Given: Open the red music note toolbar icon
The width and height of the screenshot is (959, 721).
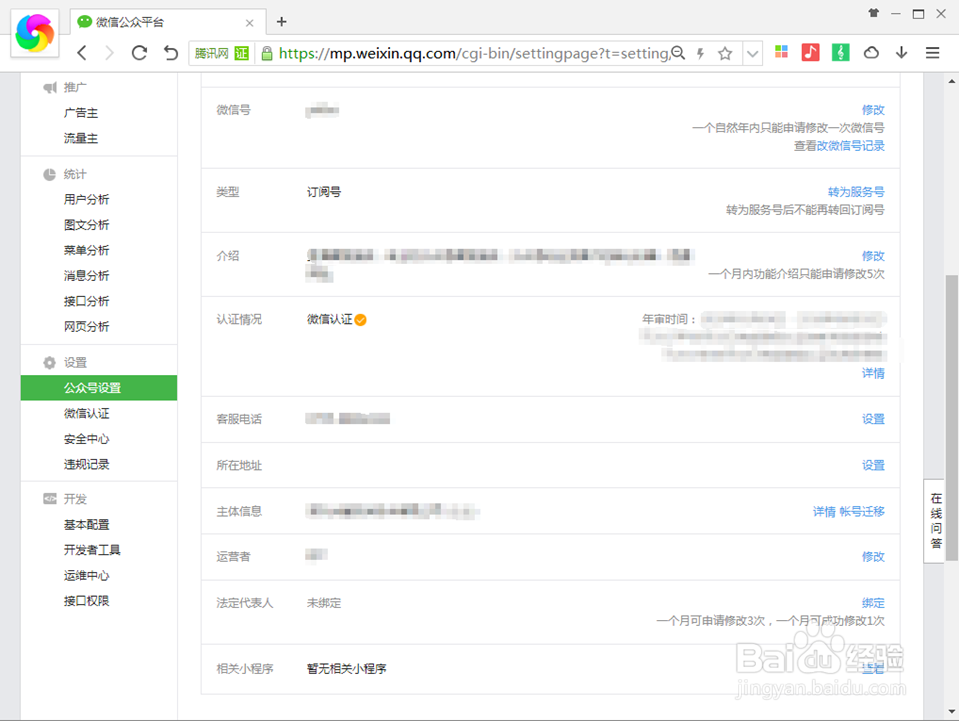Looking at the screenshot, I should pyautogui.click(x=810, y=52).
